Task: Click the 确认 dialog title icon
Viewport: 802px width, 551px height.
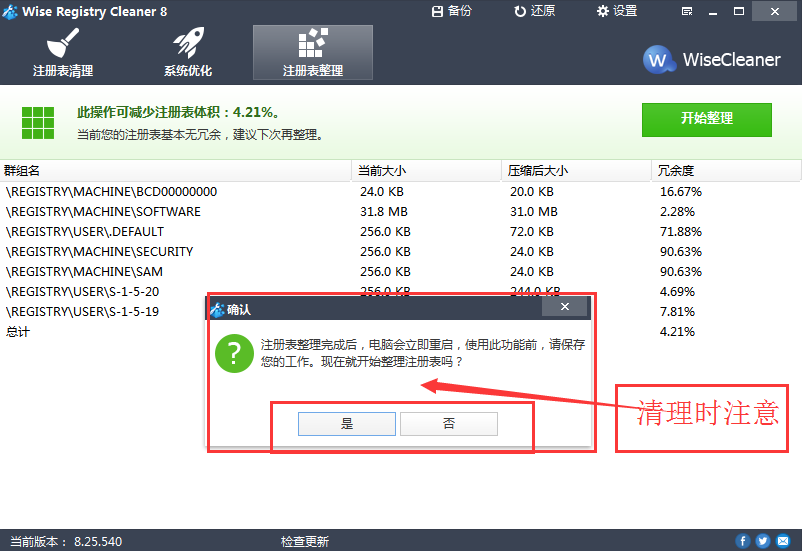Action: pos(218,310)
